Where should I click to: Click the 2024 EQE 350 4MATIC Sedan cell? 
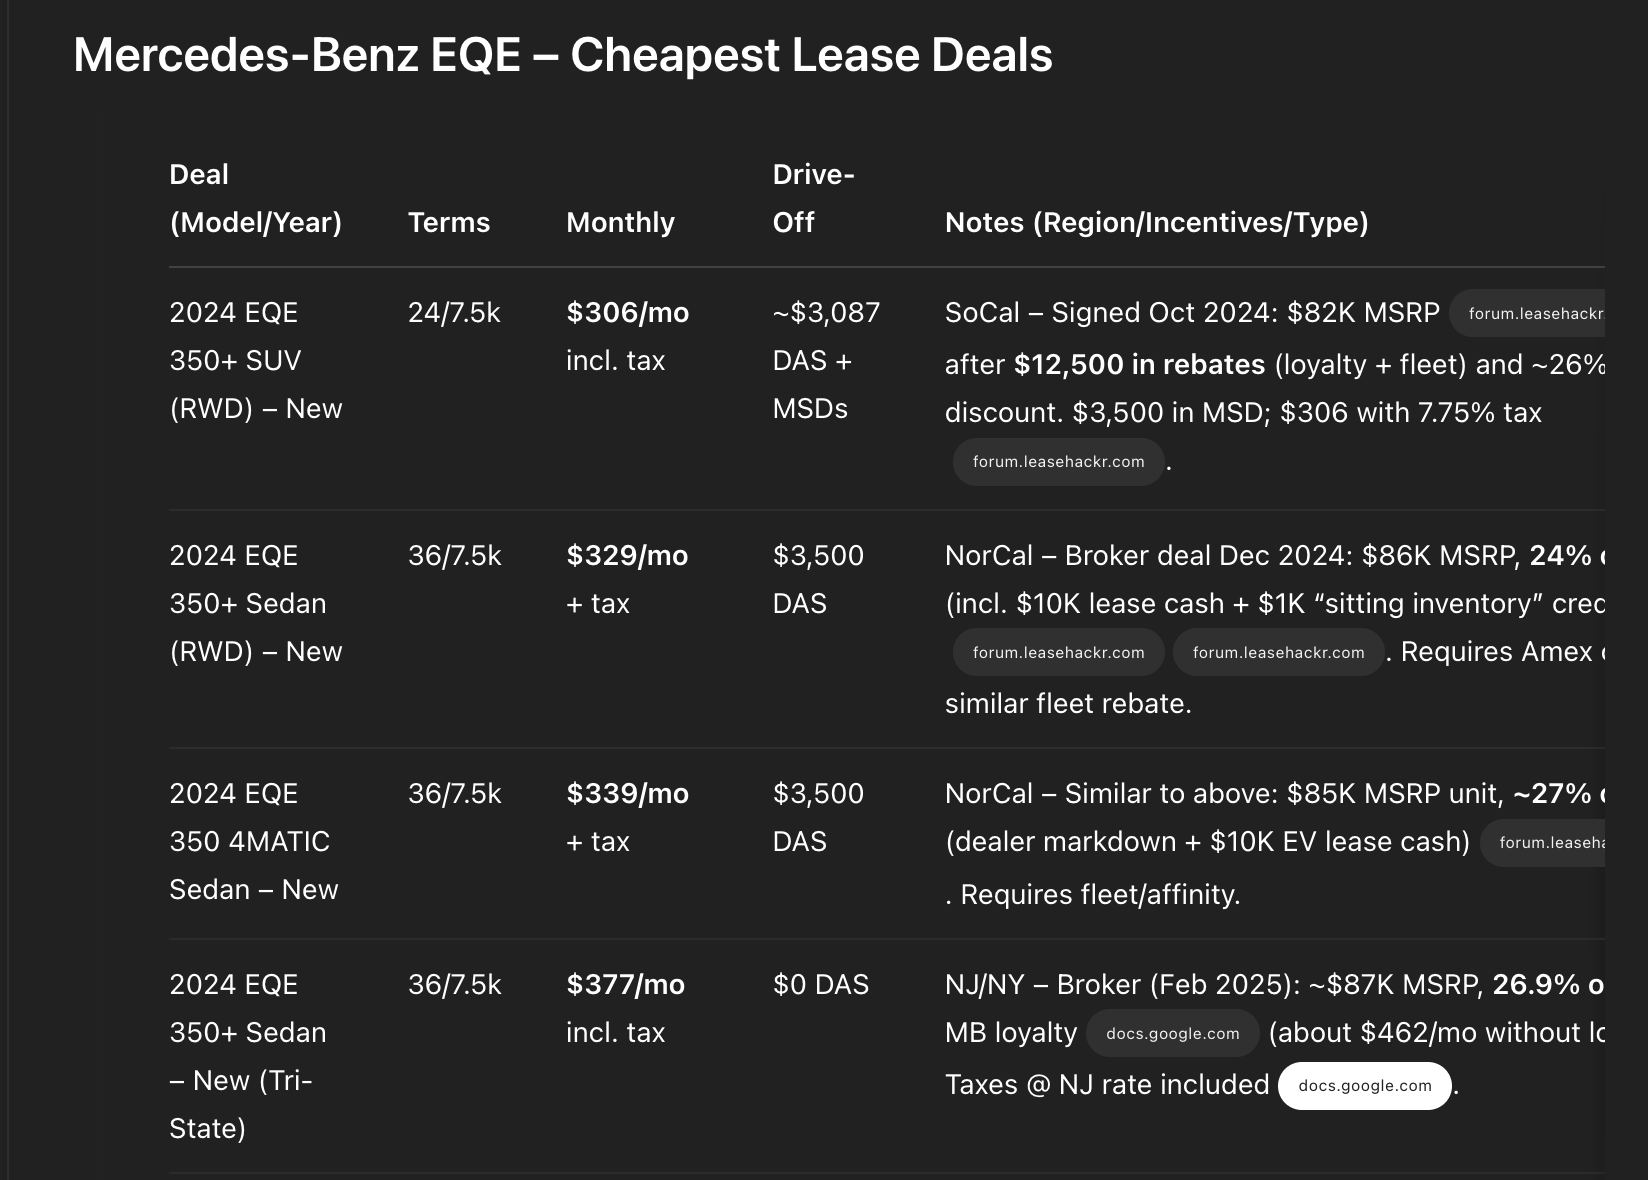pos(254,841)
